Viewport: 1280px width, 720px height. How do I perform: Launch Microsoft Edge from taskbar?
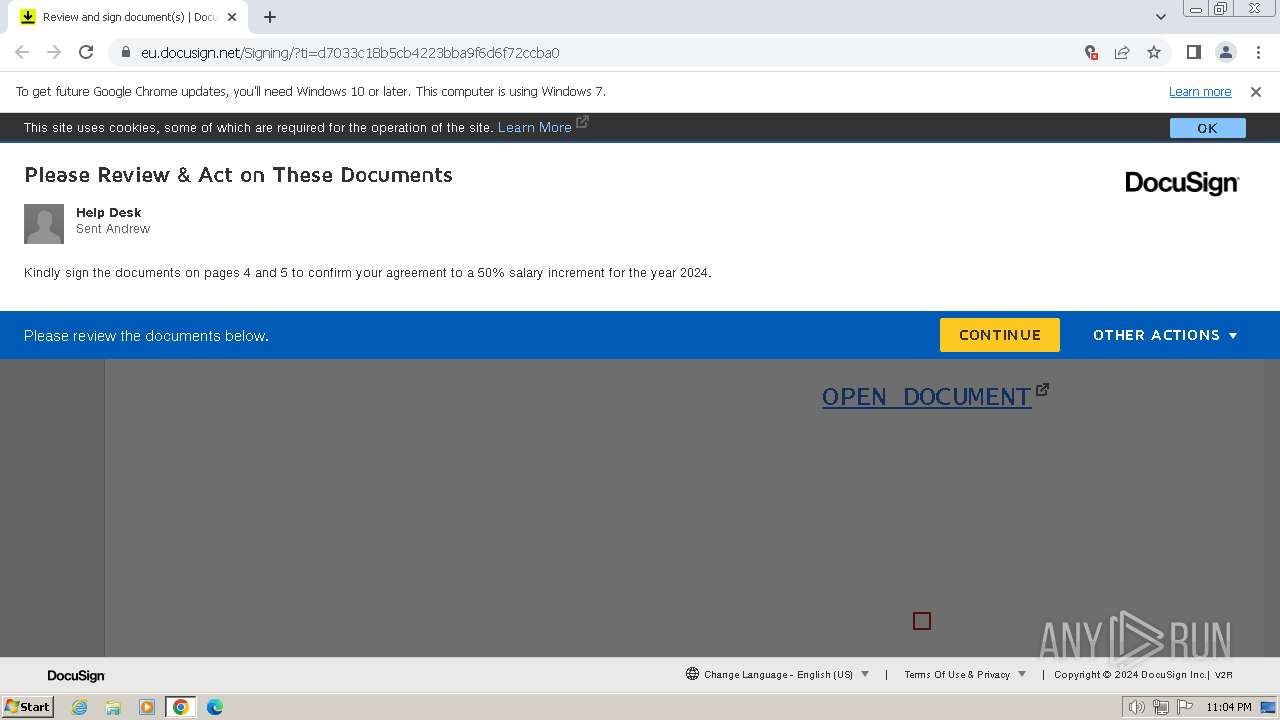coord(215,707)
